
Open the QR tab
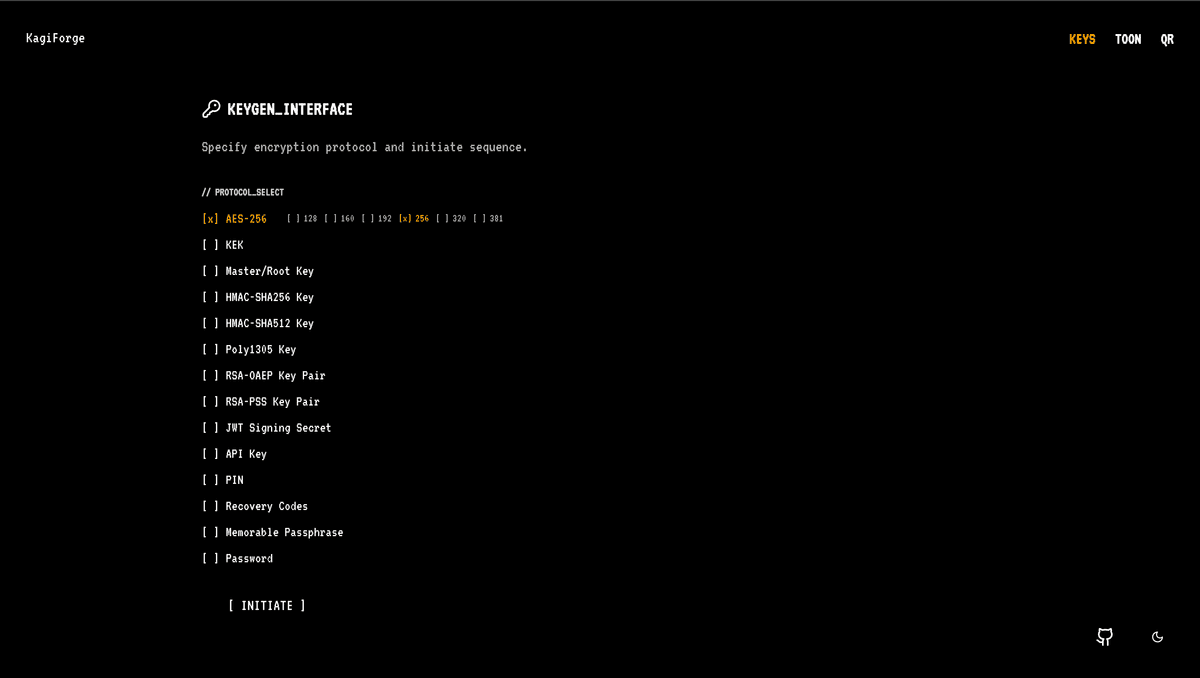1167,39
